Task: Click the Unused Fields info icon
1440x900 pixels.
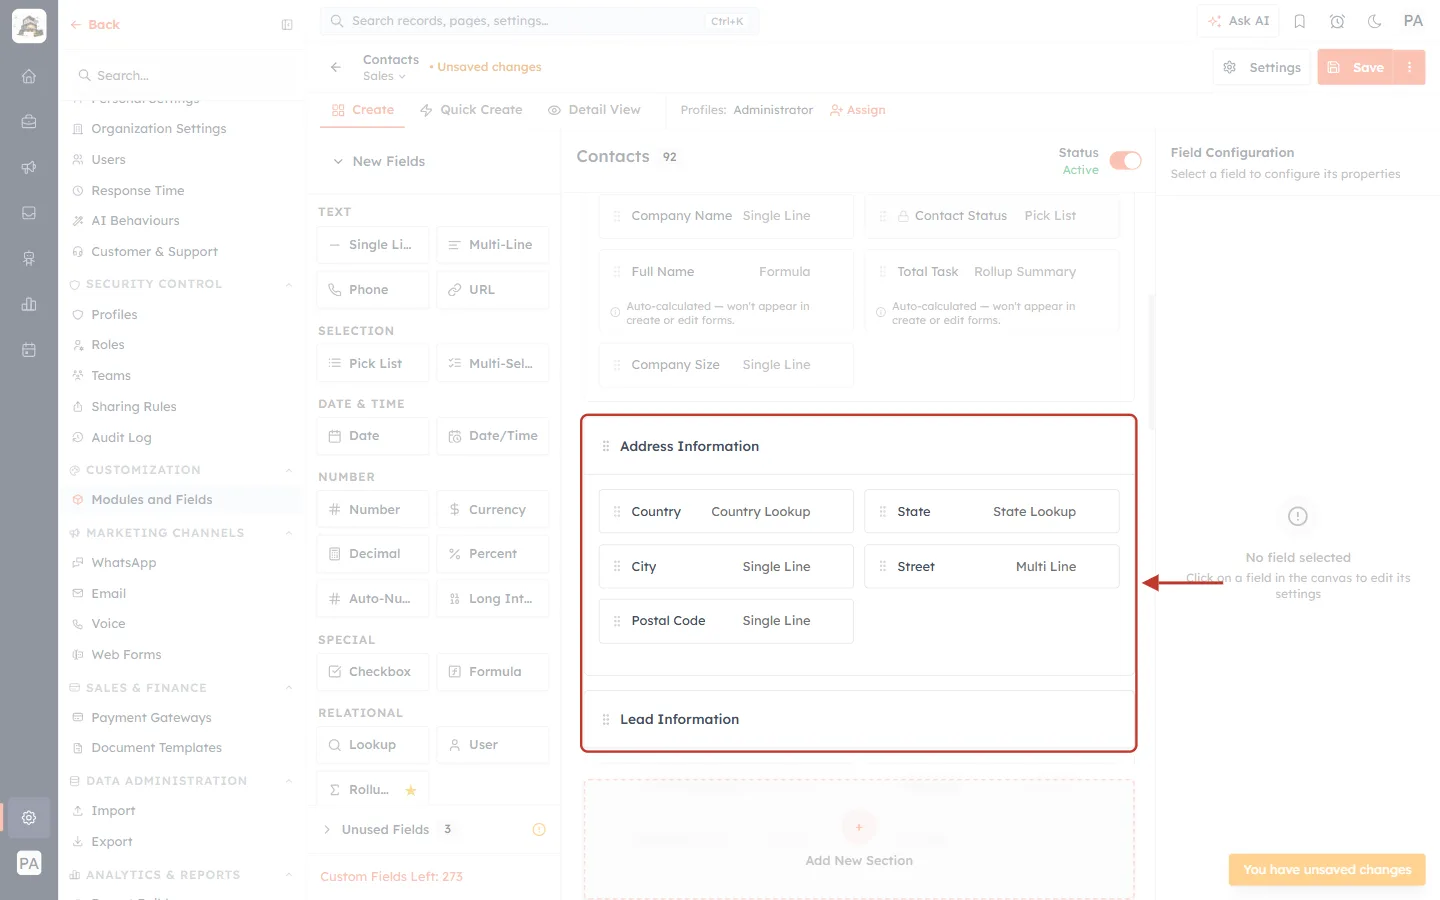Action: pos(539,829)
